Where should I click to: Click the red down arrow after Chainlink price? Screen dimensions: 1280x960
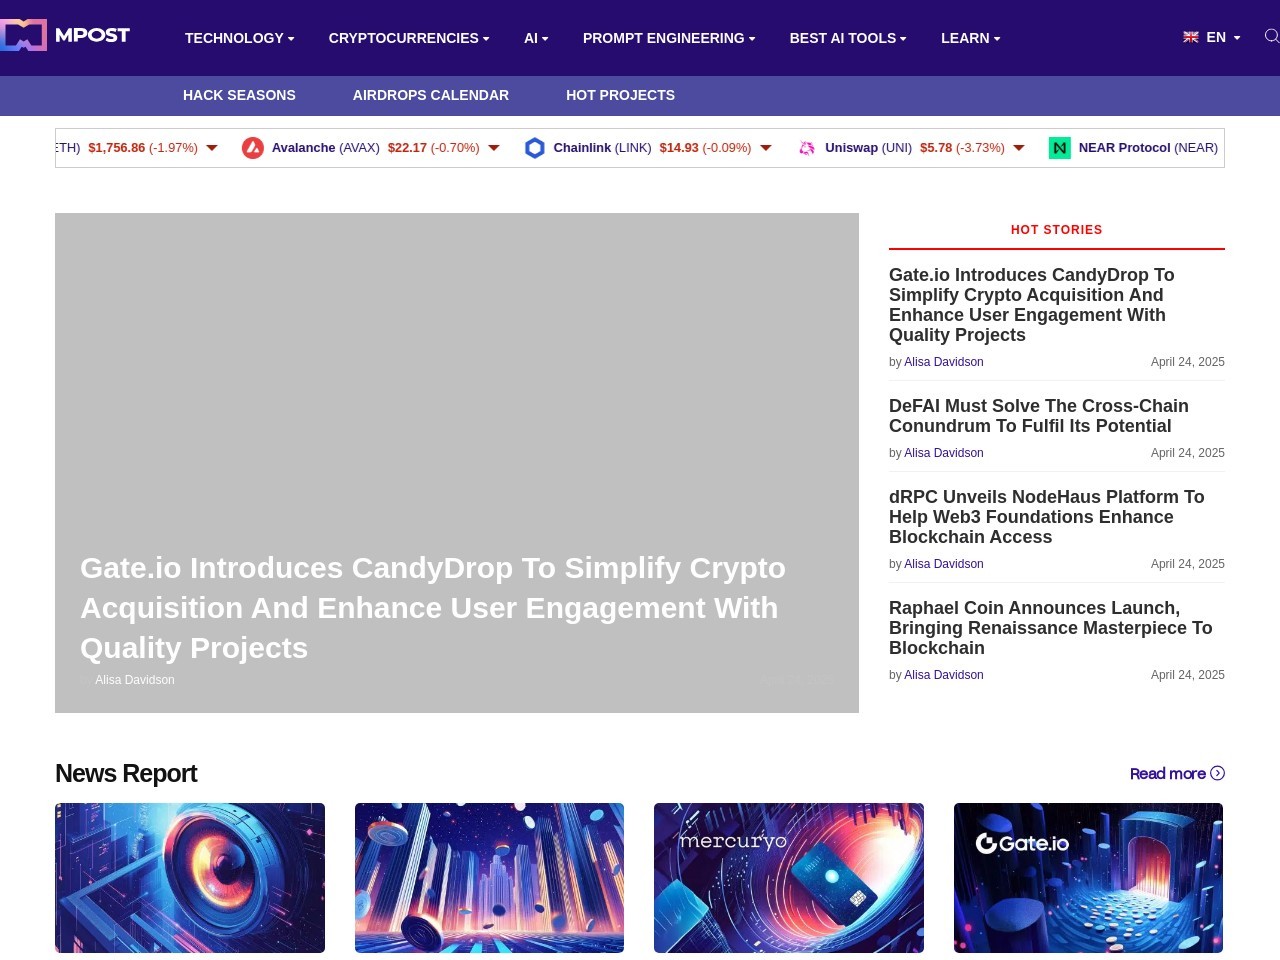[766, 148]
